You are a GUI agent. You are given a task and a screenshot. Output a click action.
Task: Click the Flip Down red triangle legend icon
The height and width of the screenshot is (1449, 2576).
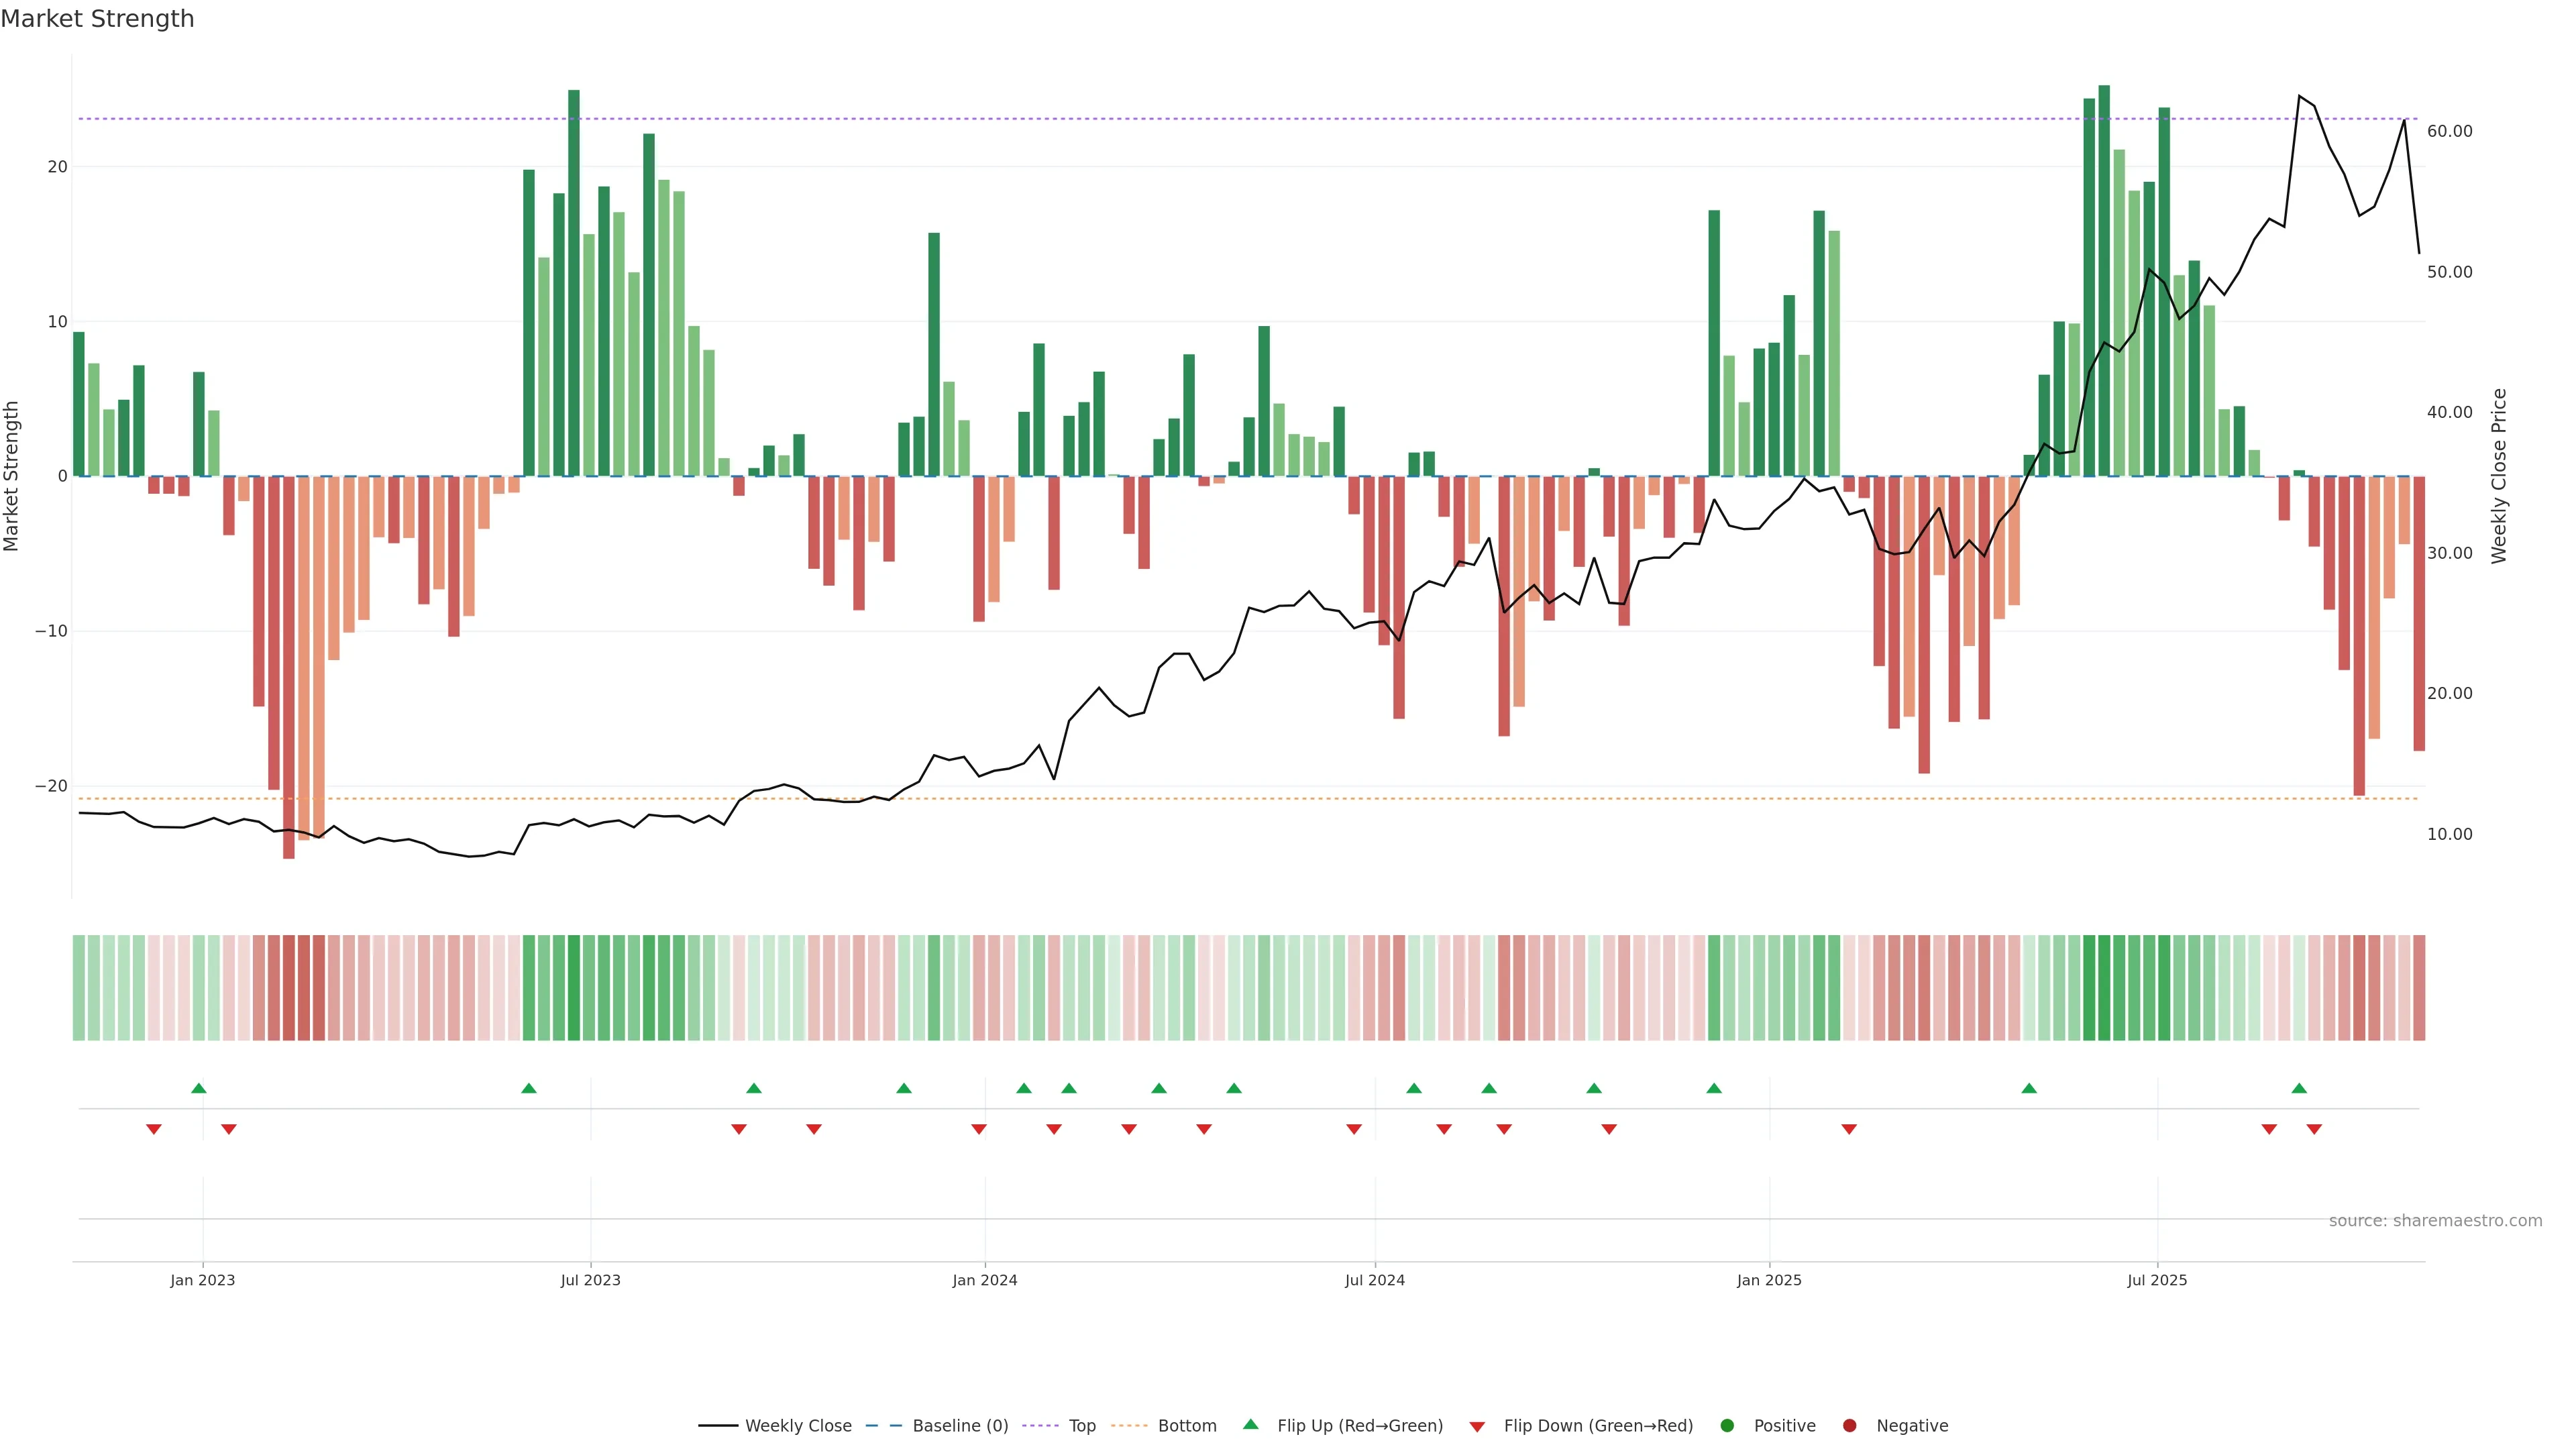pyautogui.click(x=1477, y=1426)
